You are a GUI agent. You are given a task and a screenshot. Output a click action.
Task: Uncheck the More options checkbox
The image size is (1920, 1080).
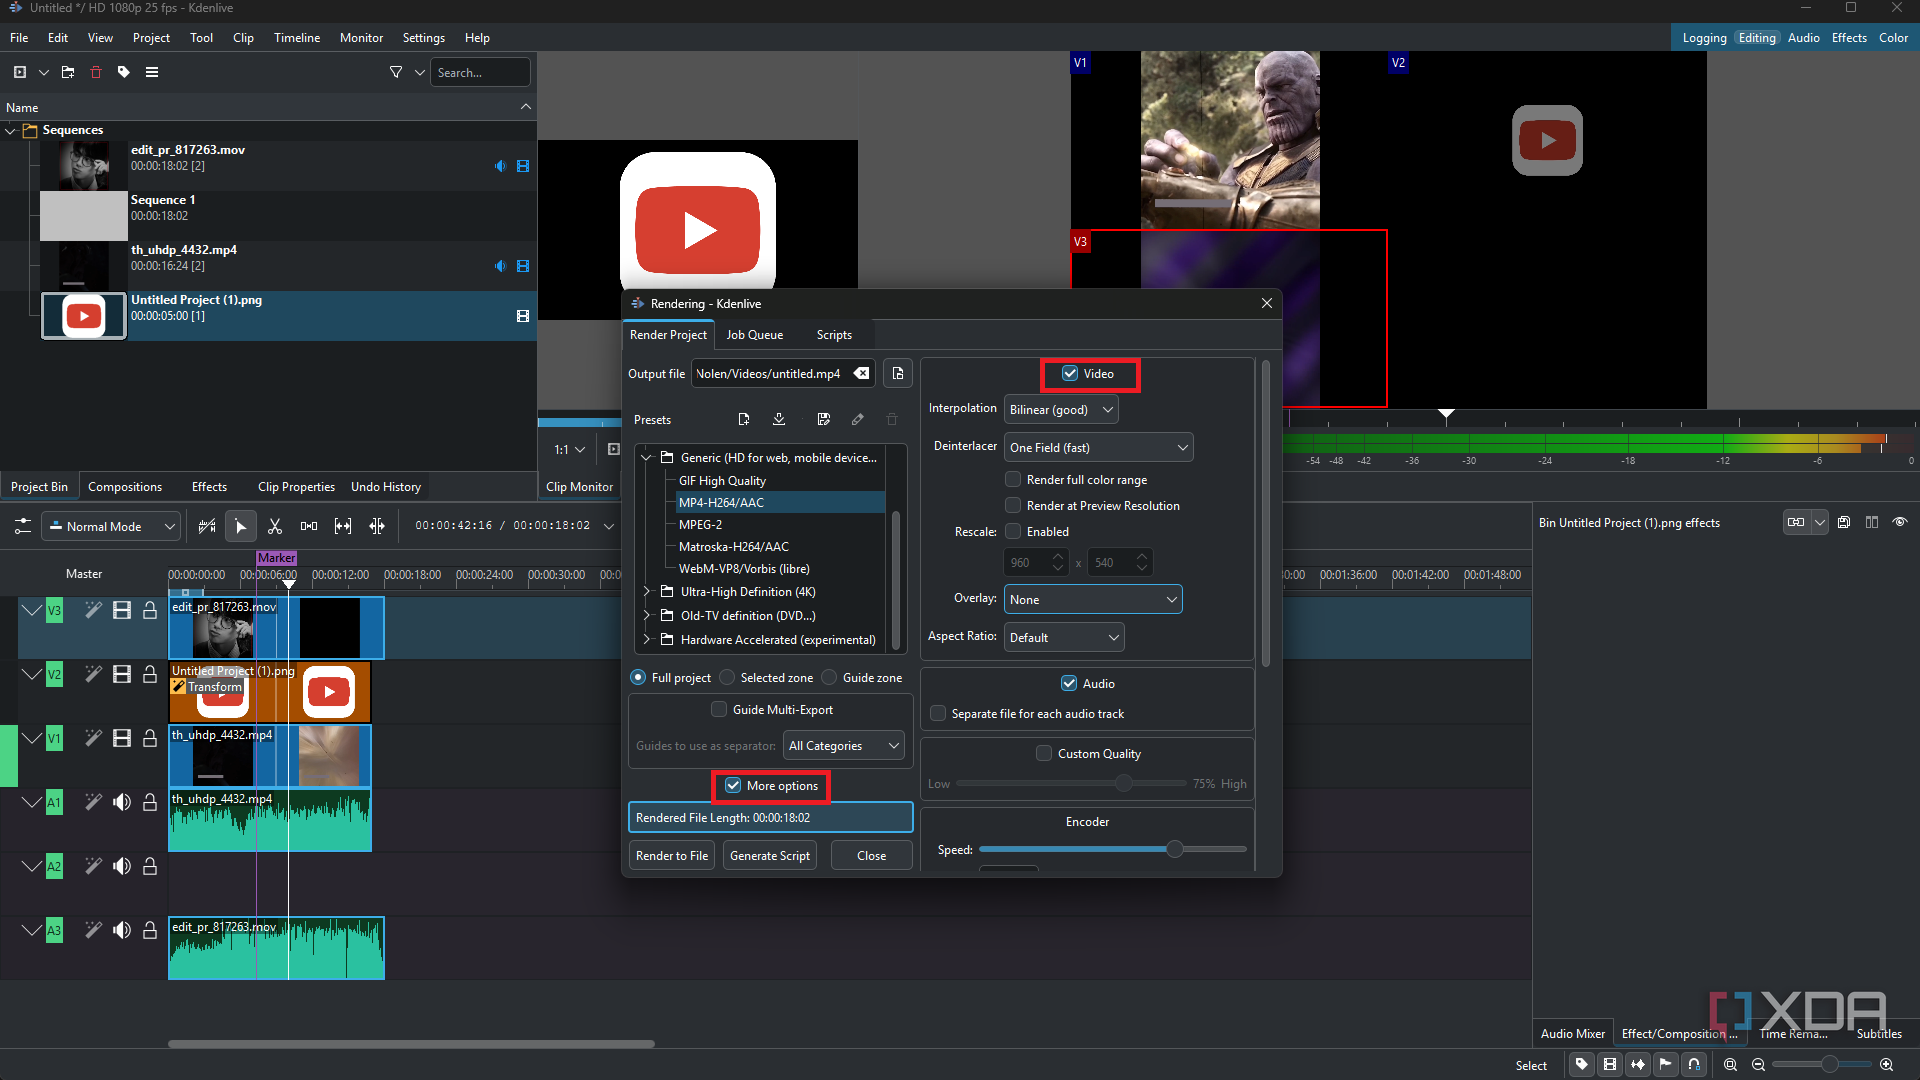coord(733,785)
